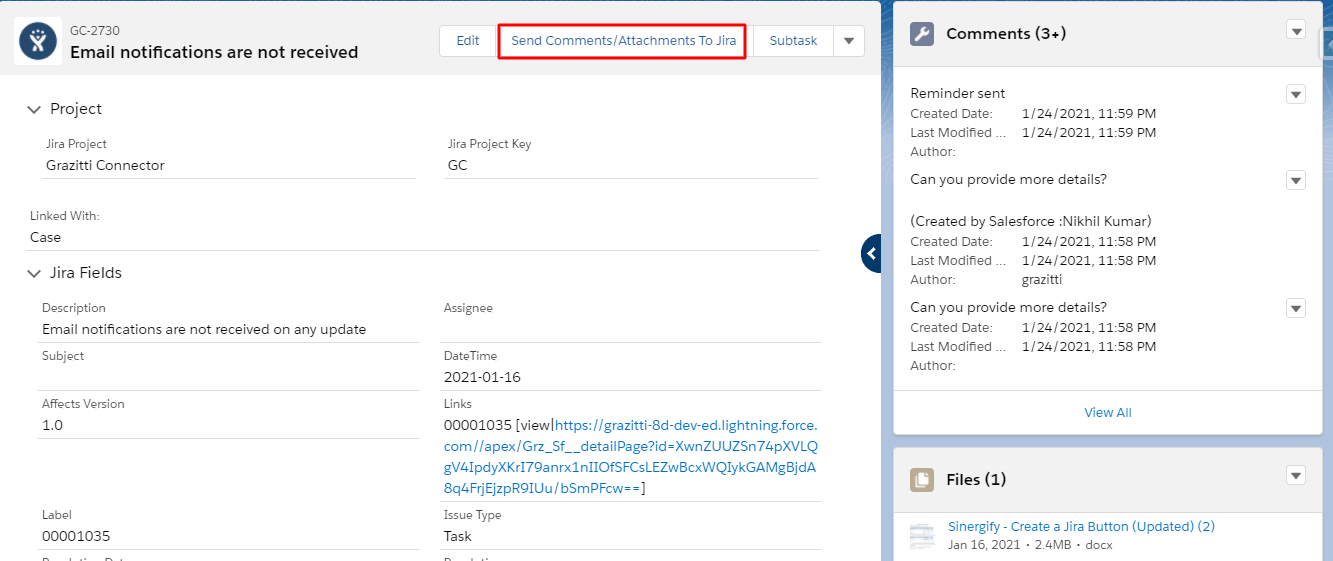
Task: Collapse the Project section
Action: (35, 109)
